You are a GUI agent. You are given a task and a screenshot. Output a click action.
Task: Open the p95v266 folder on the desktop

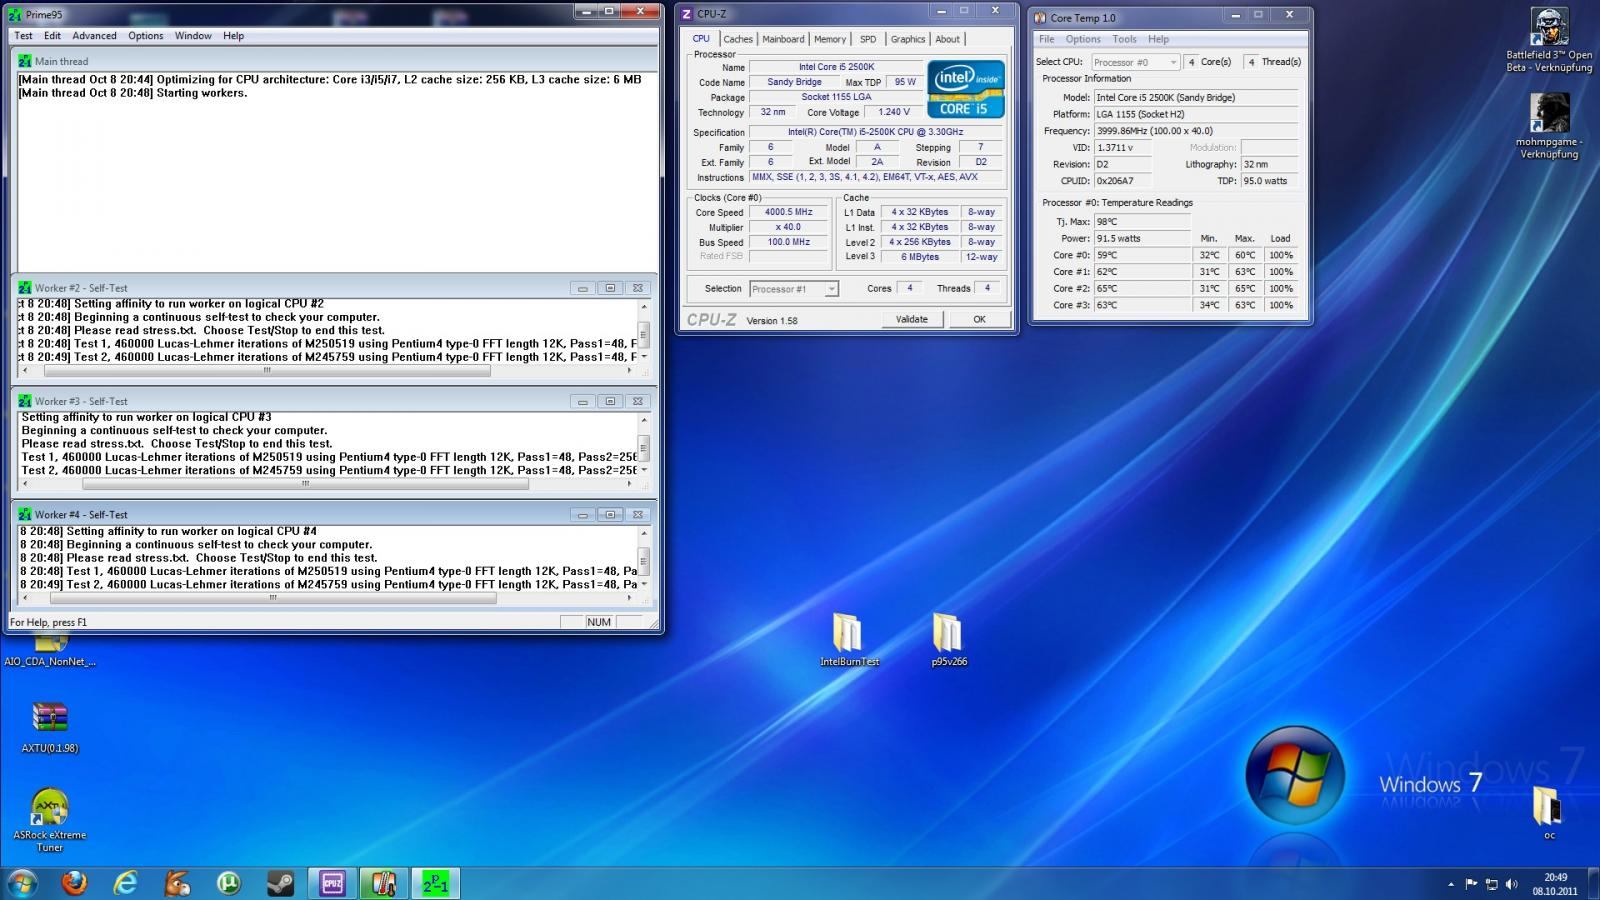pyautogui.click(x=948, y=640)
